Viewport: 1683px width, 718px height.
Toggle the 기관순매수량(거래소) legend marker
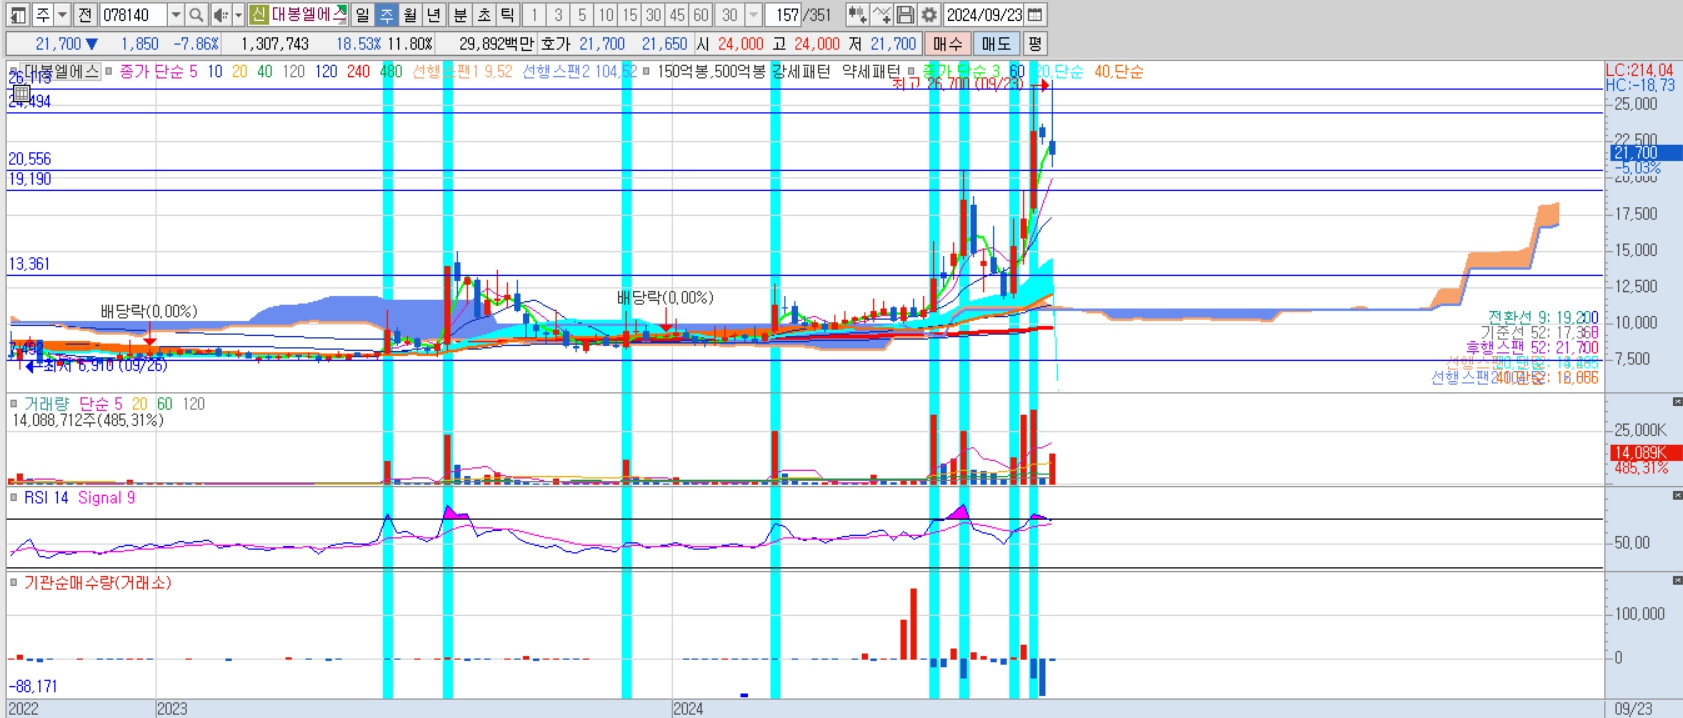pos(14,583)
